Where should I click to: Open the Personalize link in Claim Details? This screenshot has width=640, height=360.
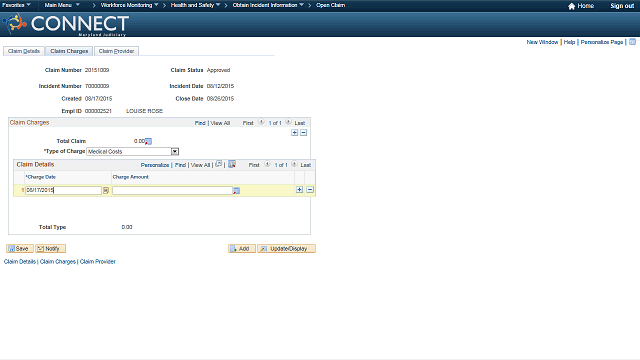click(155, 165)
